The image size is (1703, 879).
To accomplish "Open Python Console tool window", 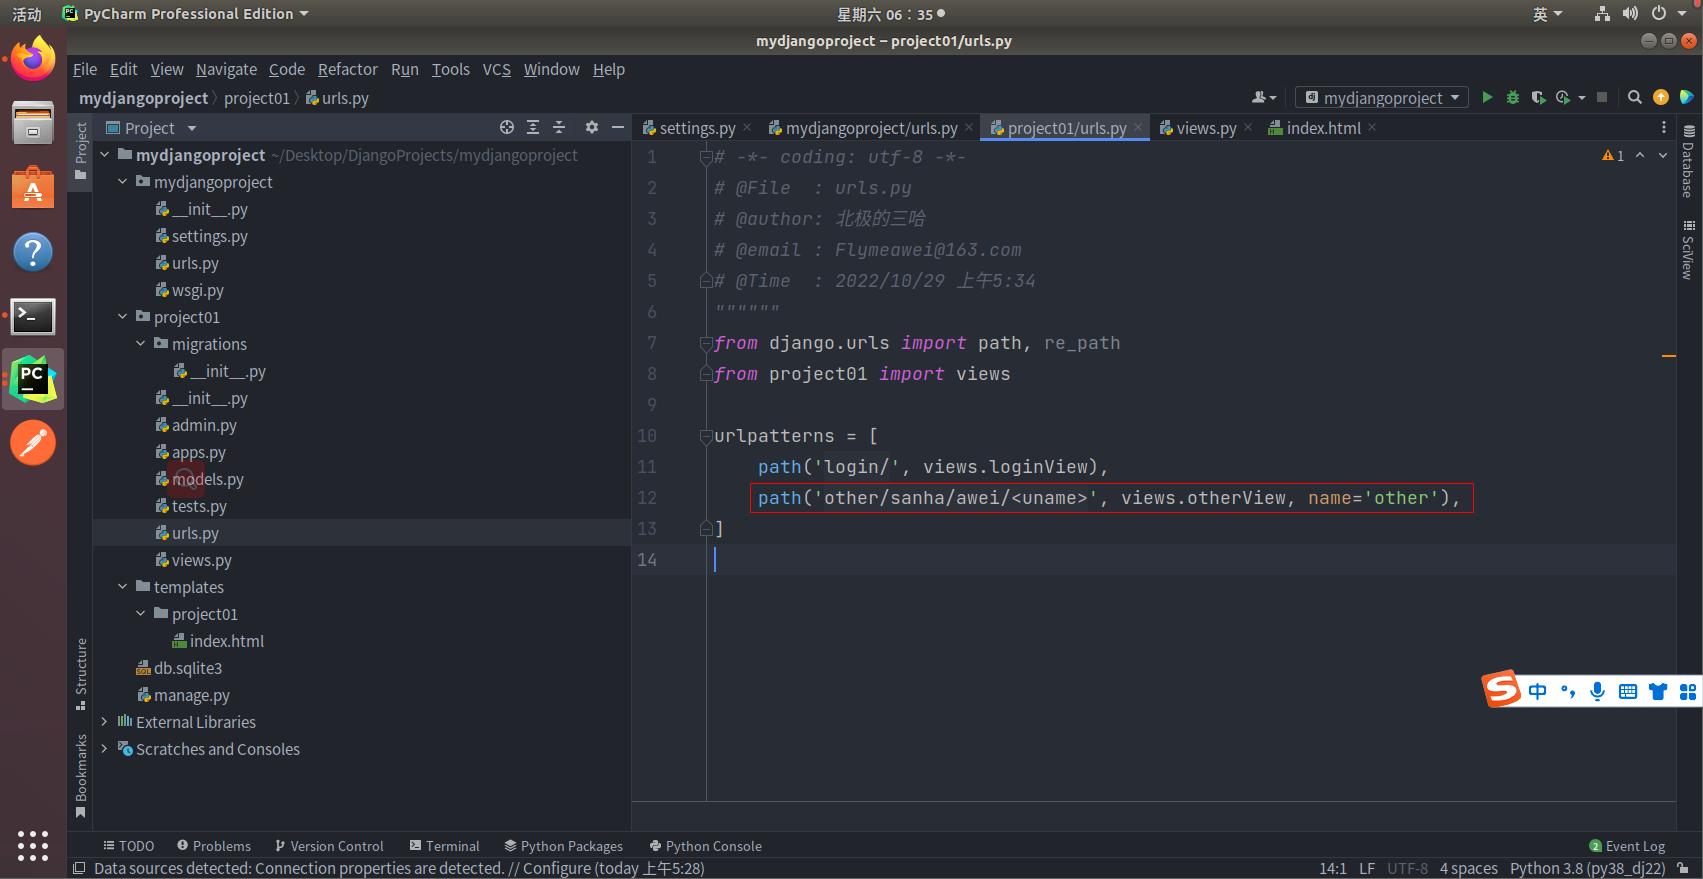I will click(705, 846).
